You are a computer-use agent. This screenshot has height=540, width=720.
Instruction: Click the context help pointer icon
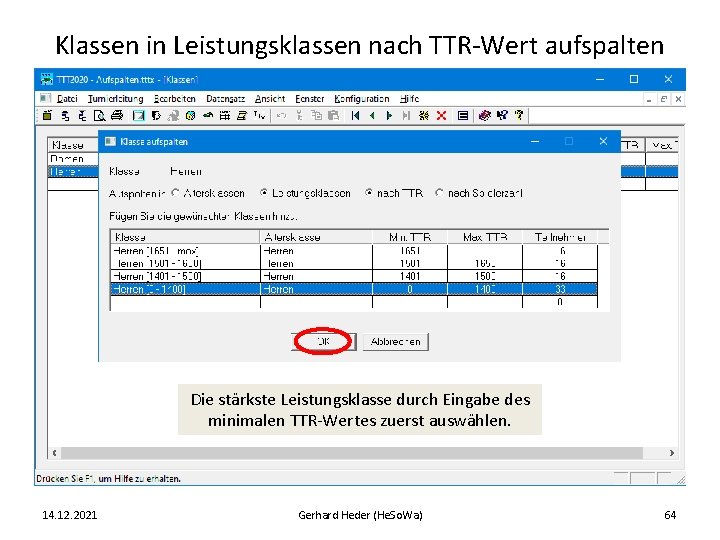click(x=502, y=116)
